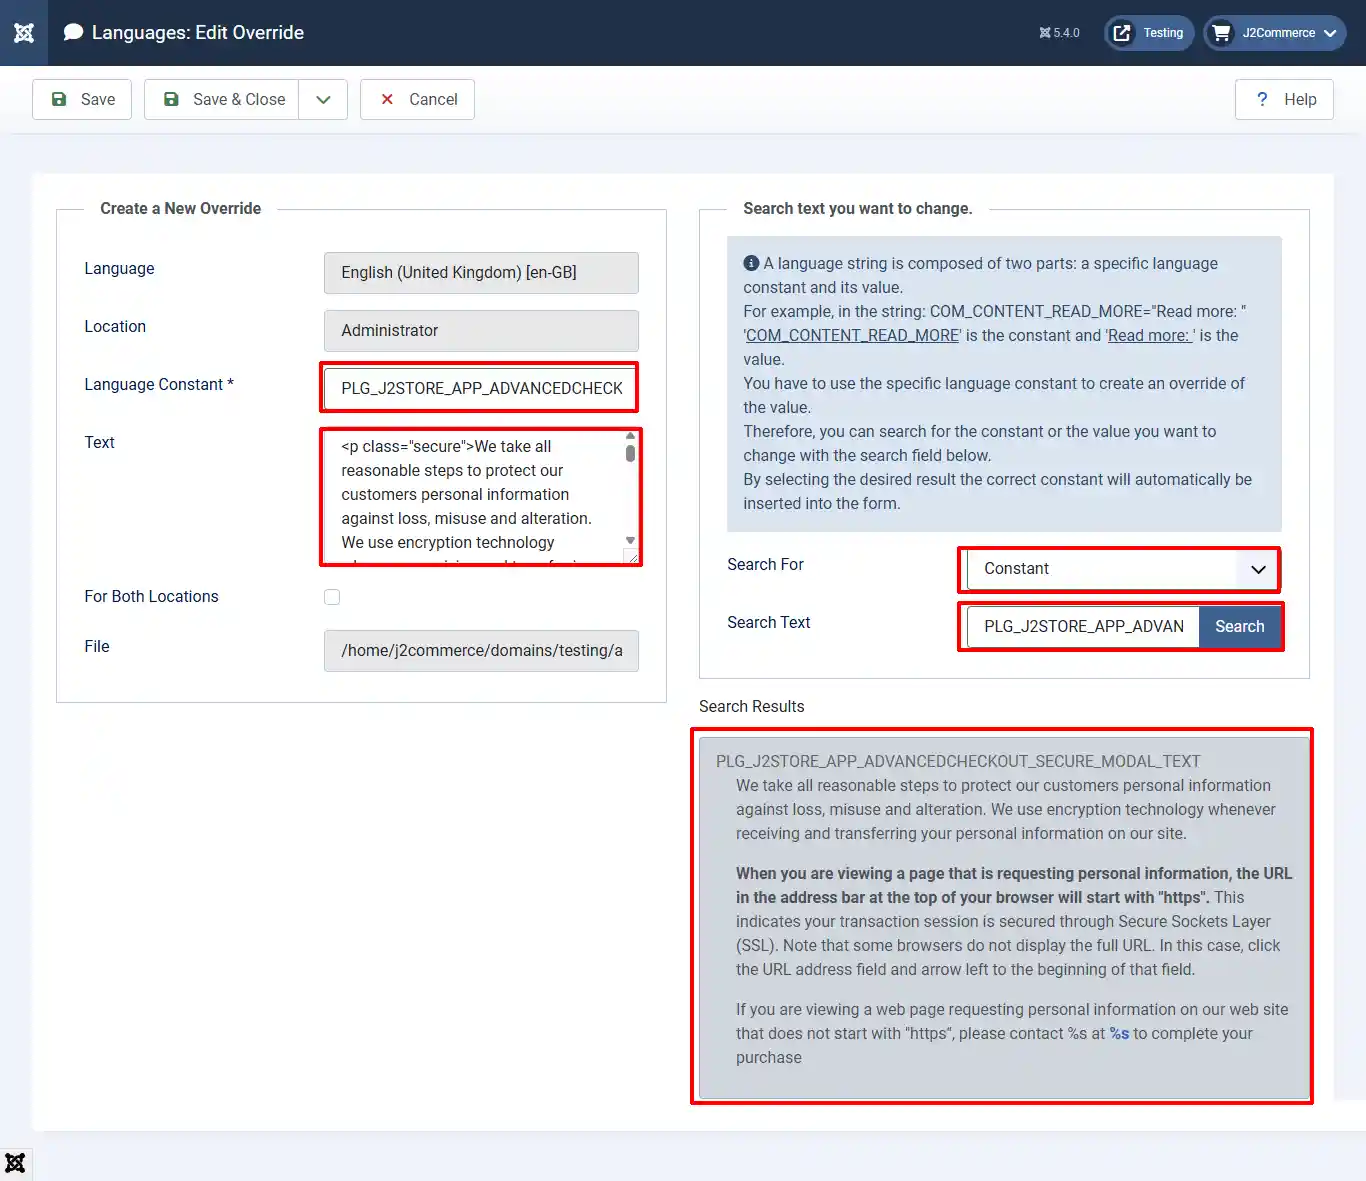
Task: Click the underlined 'Read more:' text
Action: pyautogui.click(x=1151, y=335)
